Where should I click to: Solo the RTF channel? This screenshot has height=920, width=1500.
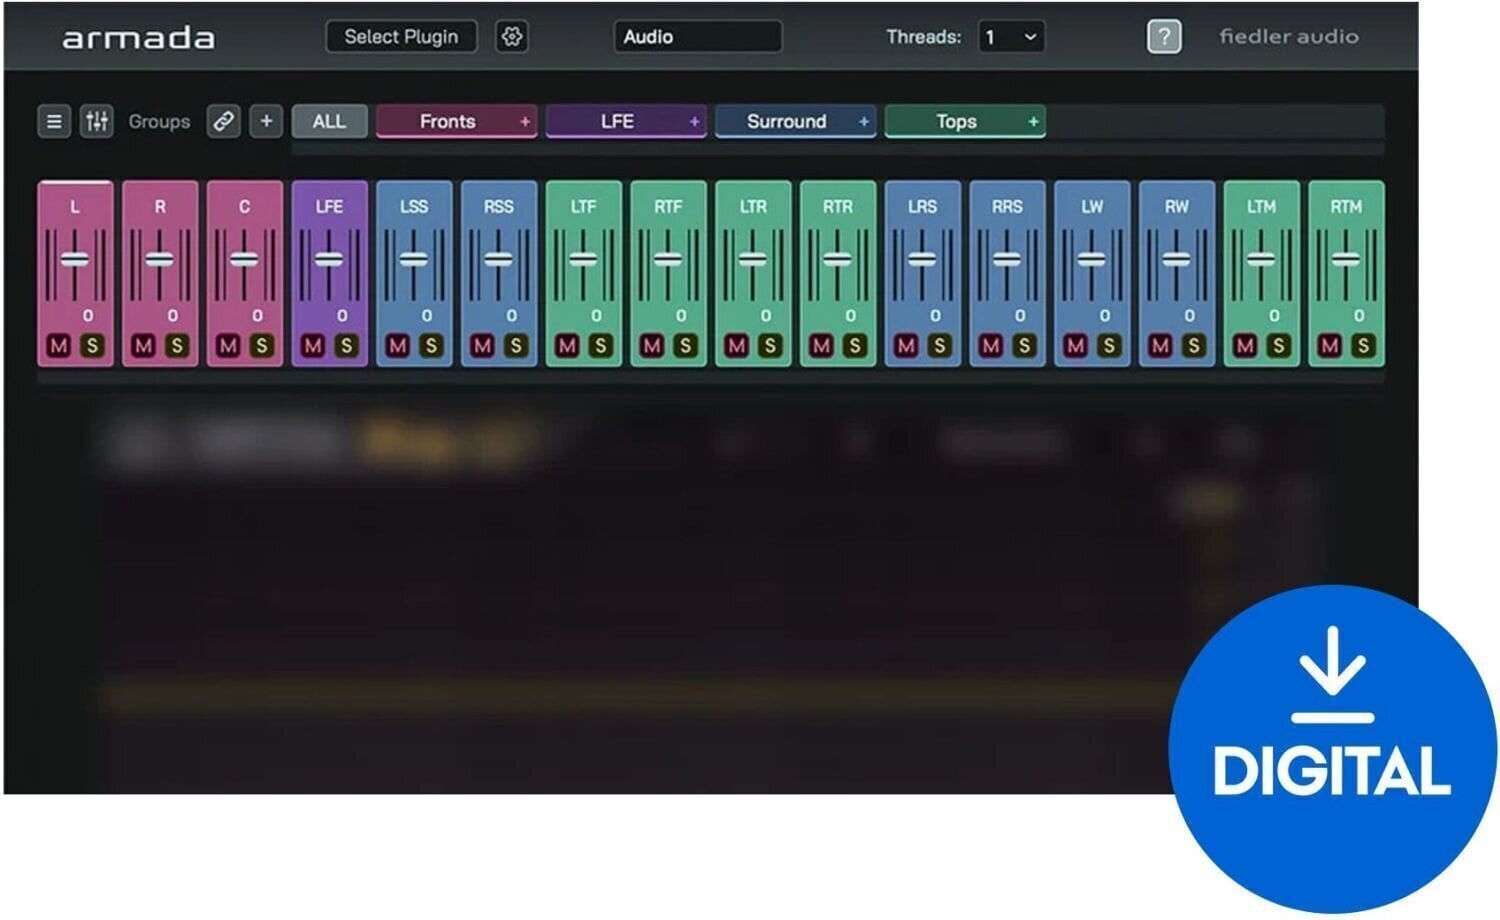pyautogui.click(x=685, y=345)
